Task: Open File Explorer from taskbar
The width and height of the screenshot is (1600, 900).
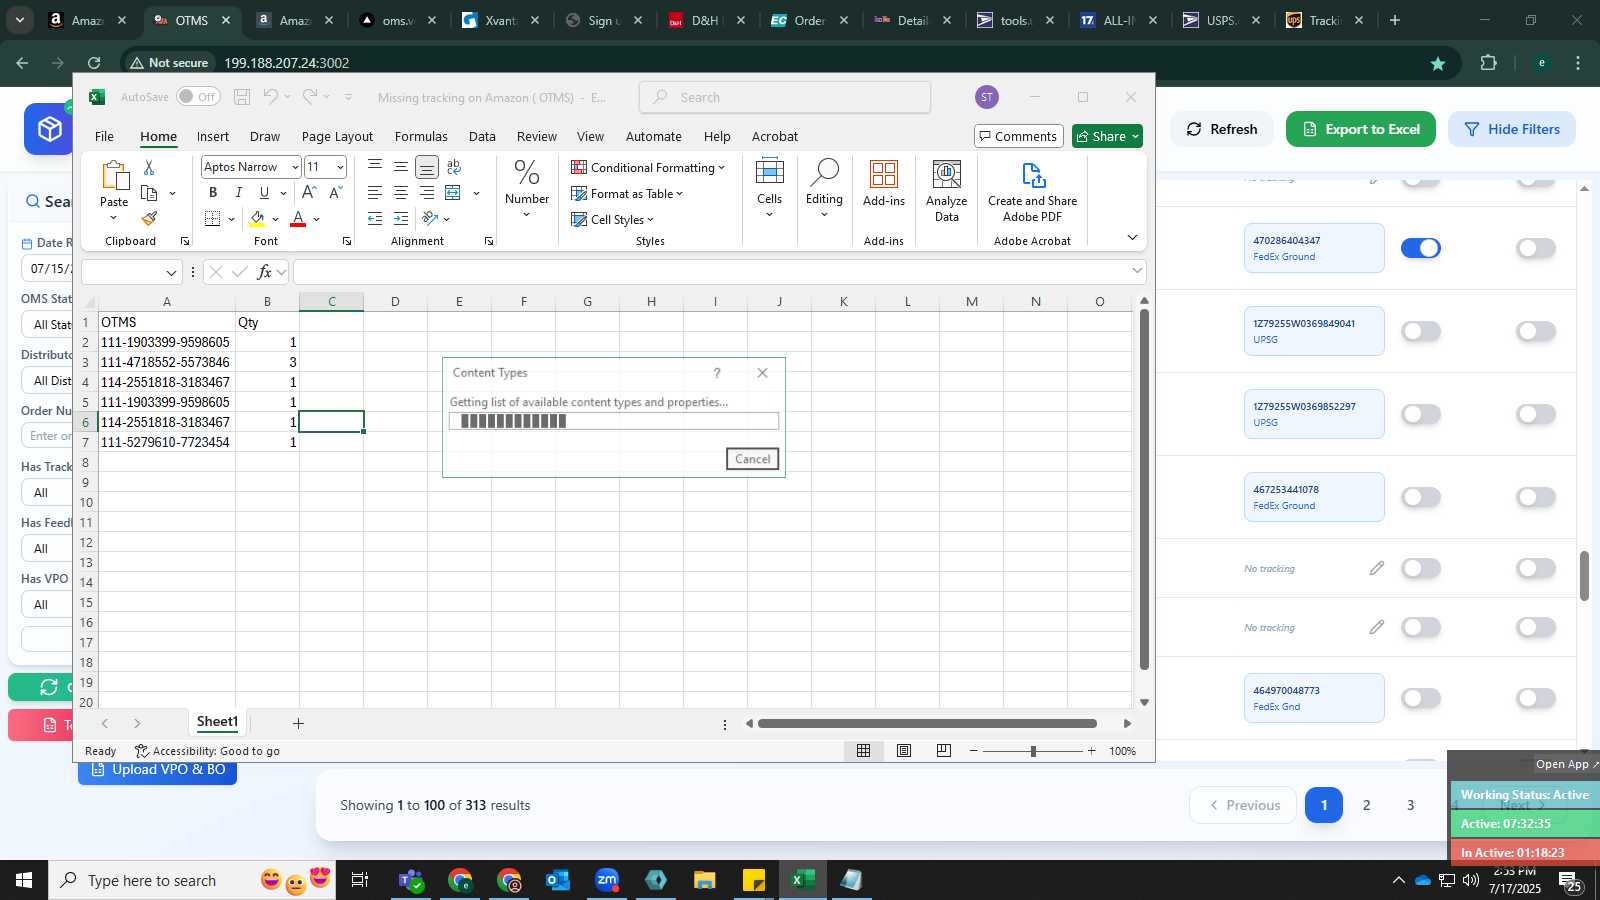Action: click(705, 880)
